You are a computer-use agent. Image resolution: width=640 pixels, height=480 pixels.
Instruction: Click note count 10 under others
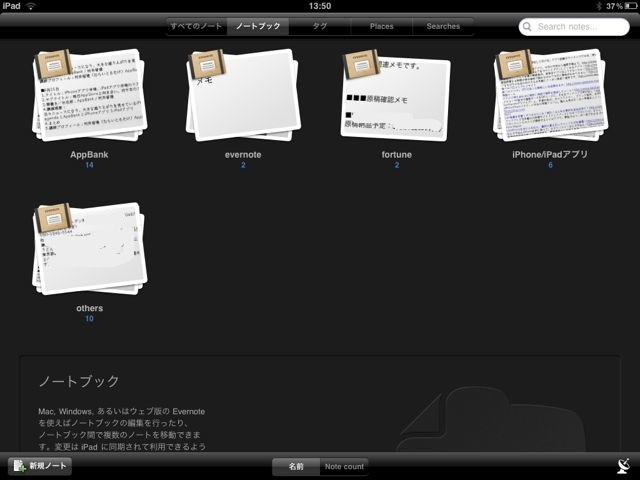(89, 318)
